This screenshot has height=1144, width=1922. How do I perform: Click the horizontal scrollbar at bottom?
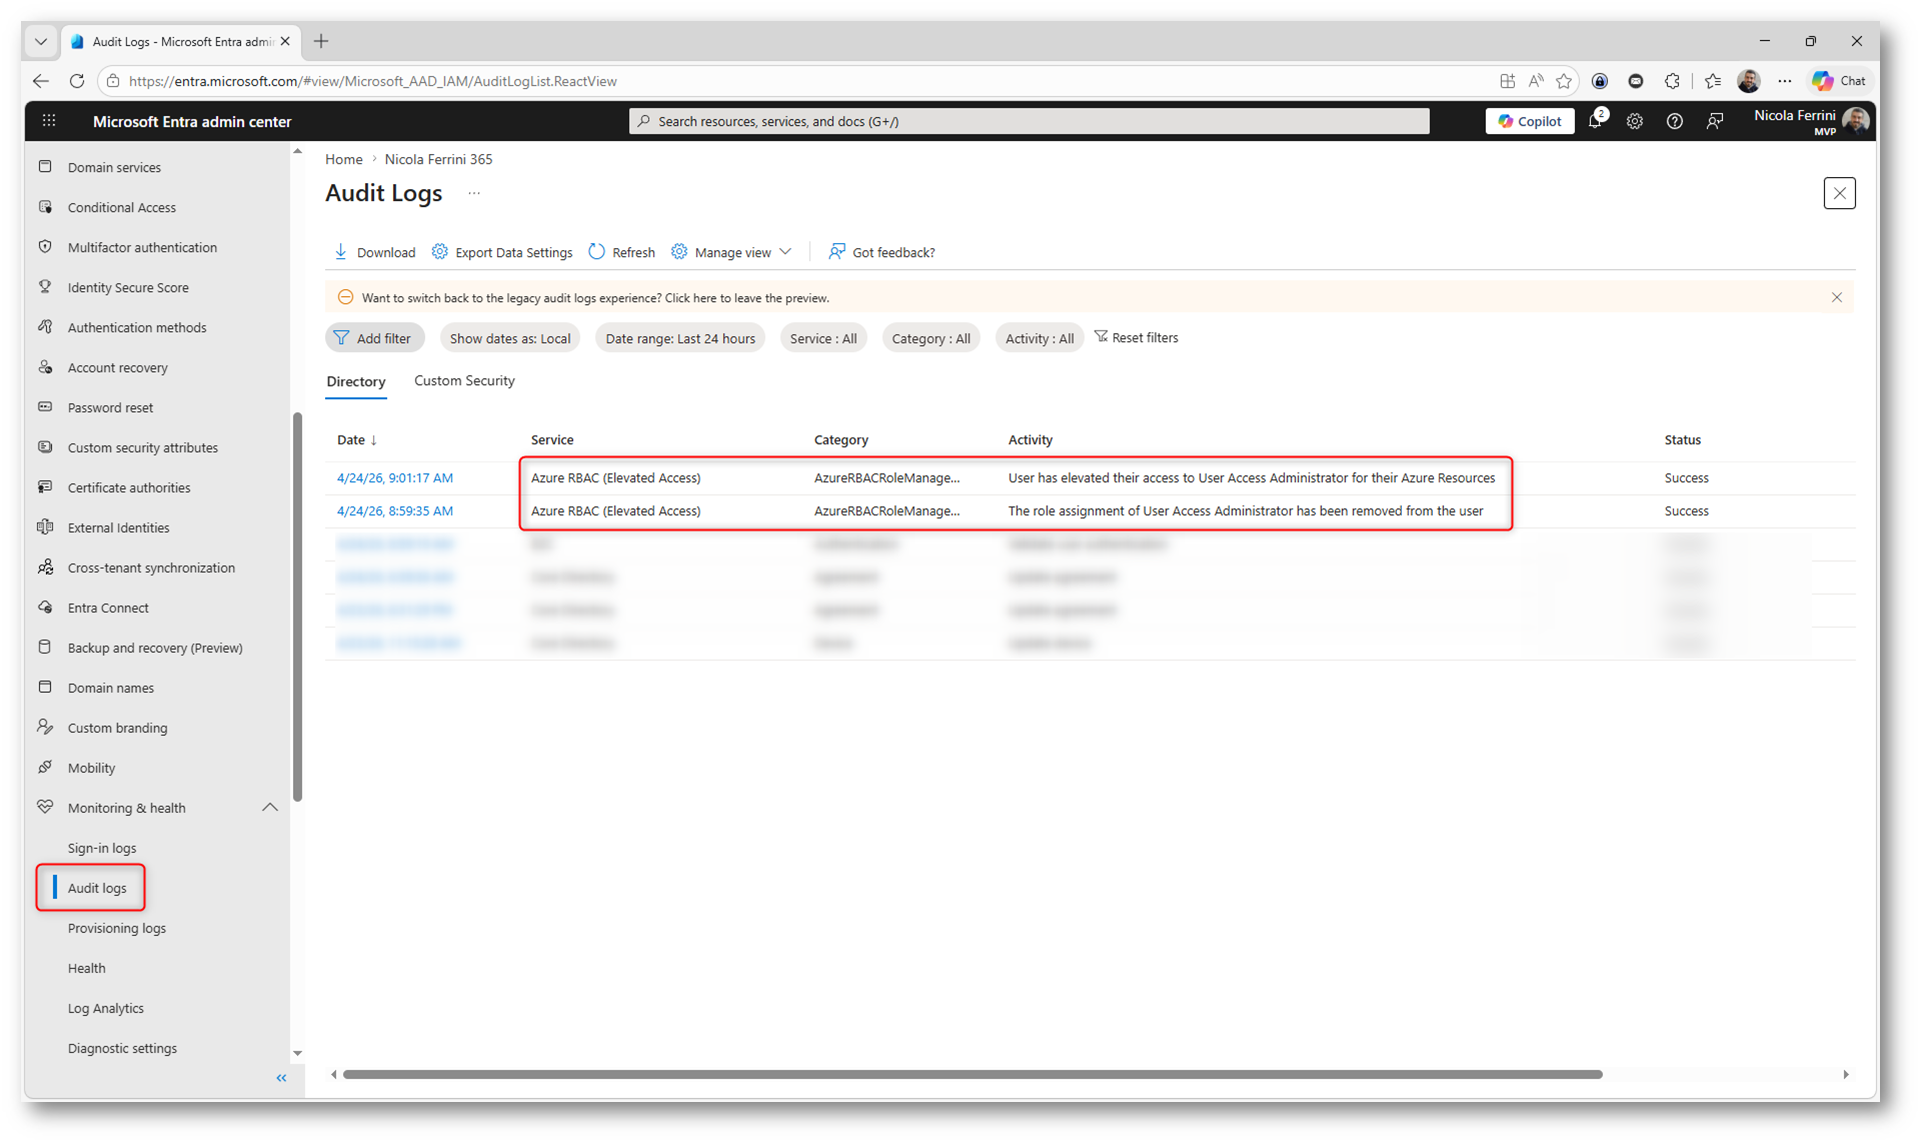(x=971, y=1074)
